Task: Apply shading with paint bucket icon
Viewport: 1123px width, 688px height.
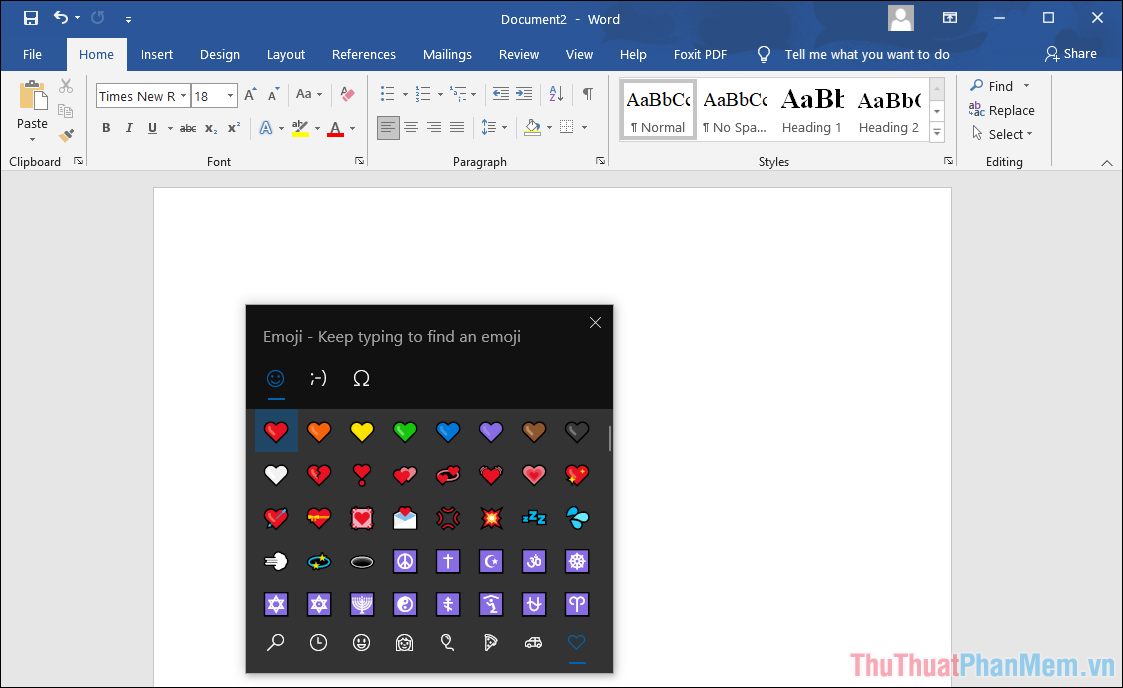Action: (532, 128)
